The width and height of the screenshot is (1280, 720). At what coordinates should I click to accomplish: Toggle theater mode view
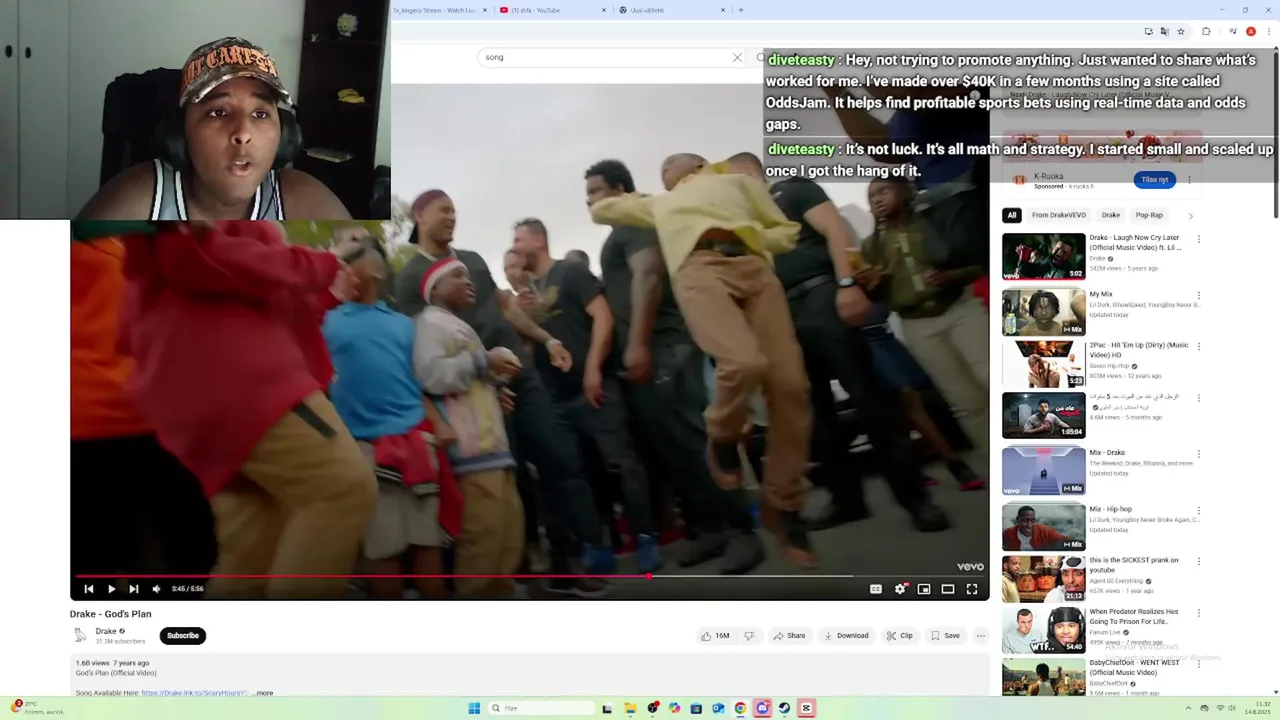(948, 589)
